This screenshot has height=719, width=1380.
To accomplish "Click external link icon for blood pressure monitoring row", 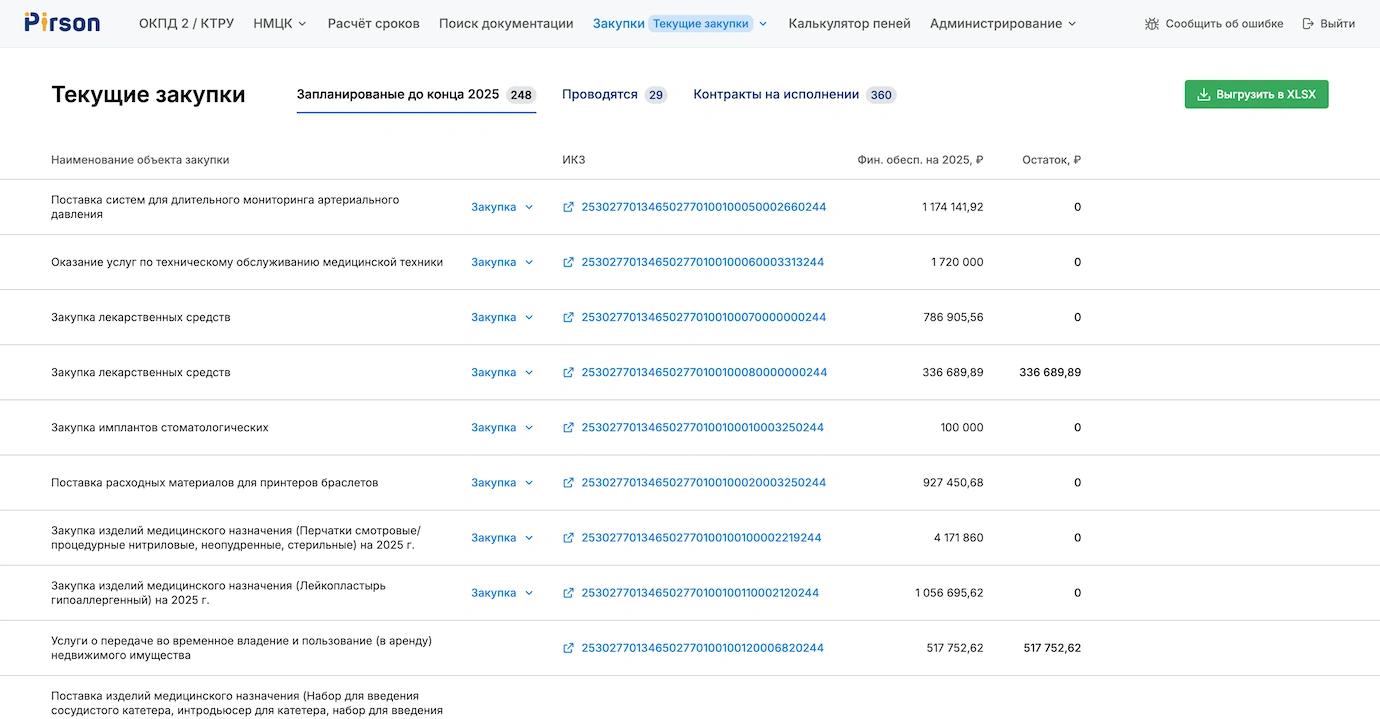I will pos(569,208).
